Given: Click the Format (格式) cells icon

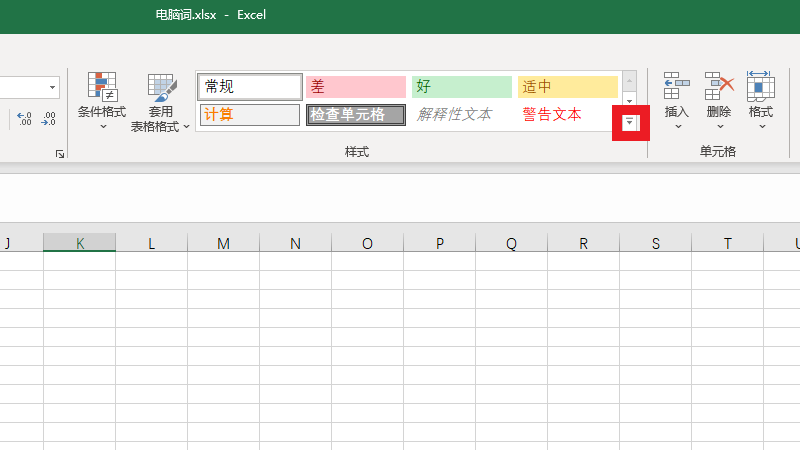Looking at the screenshot, I should pyautogui.click(x=761, y=88).
